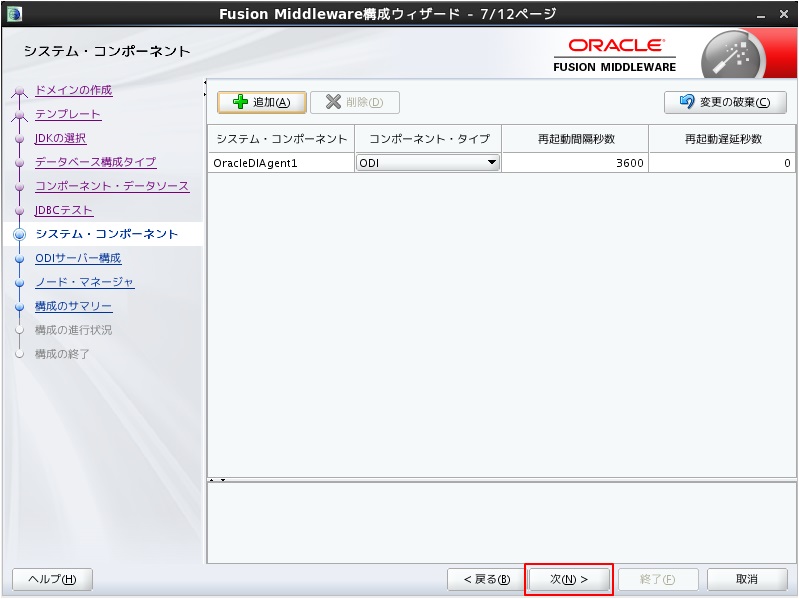Click the 再起動遅延秒数 column header
The width and height of the screenshot is (799, 599).
(x=722, y=139)
